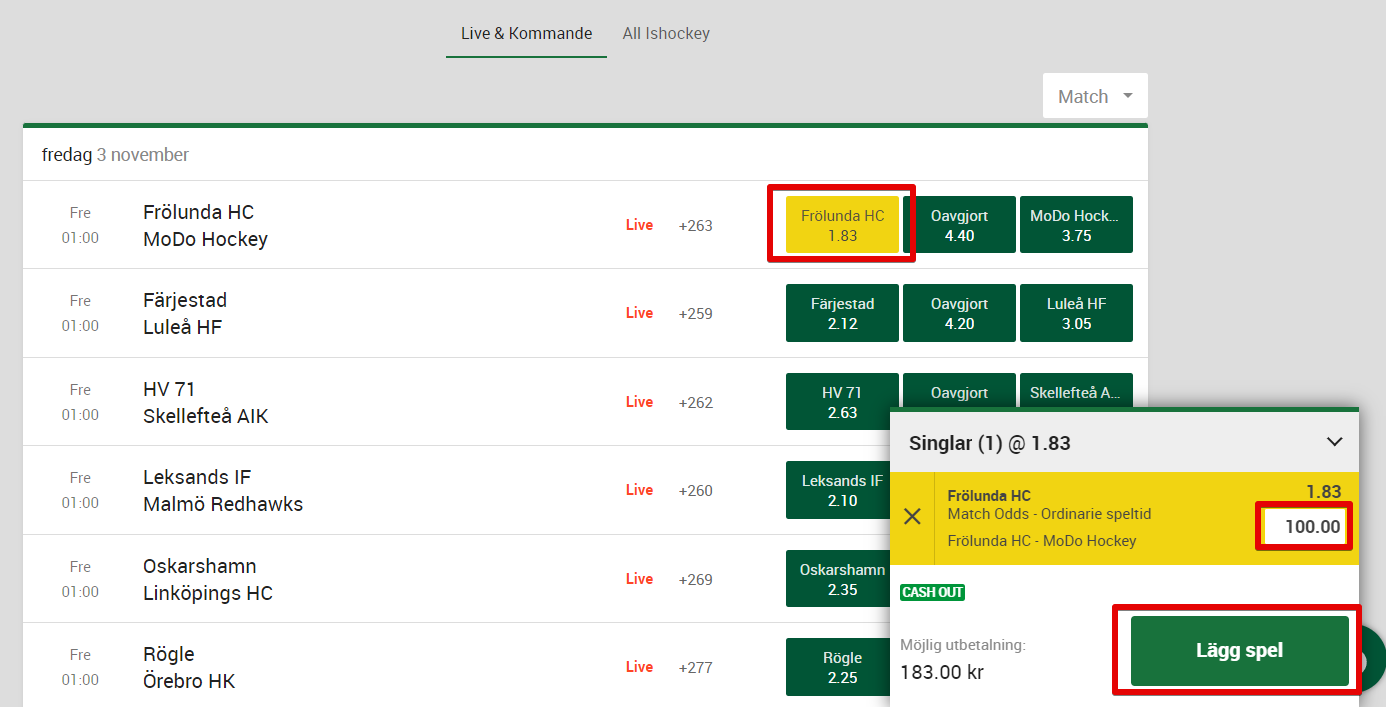This screenshot has height=707, width=1386.
Task: Collapse the Singlar (1) bet slip
Action: (x=1334, y=442)
